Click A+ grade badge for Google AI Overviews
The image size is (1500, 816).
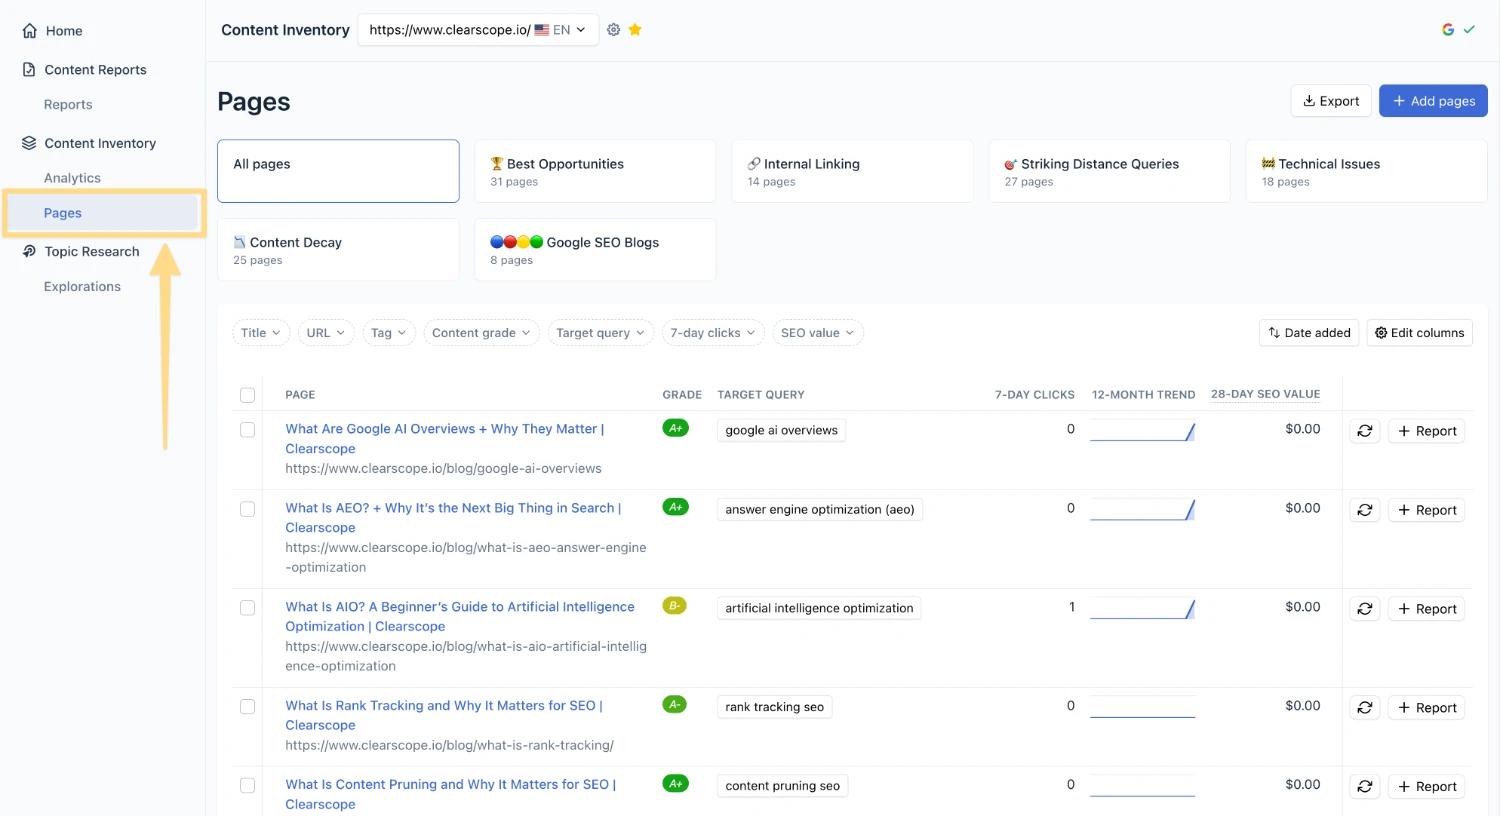pos(676,428)
